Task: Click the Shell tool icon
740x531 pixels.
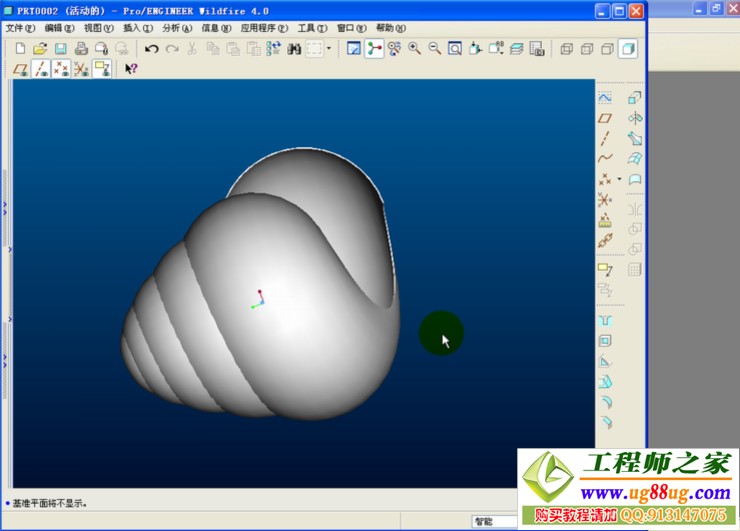Action: [x=605, y=340]
